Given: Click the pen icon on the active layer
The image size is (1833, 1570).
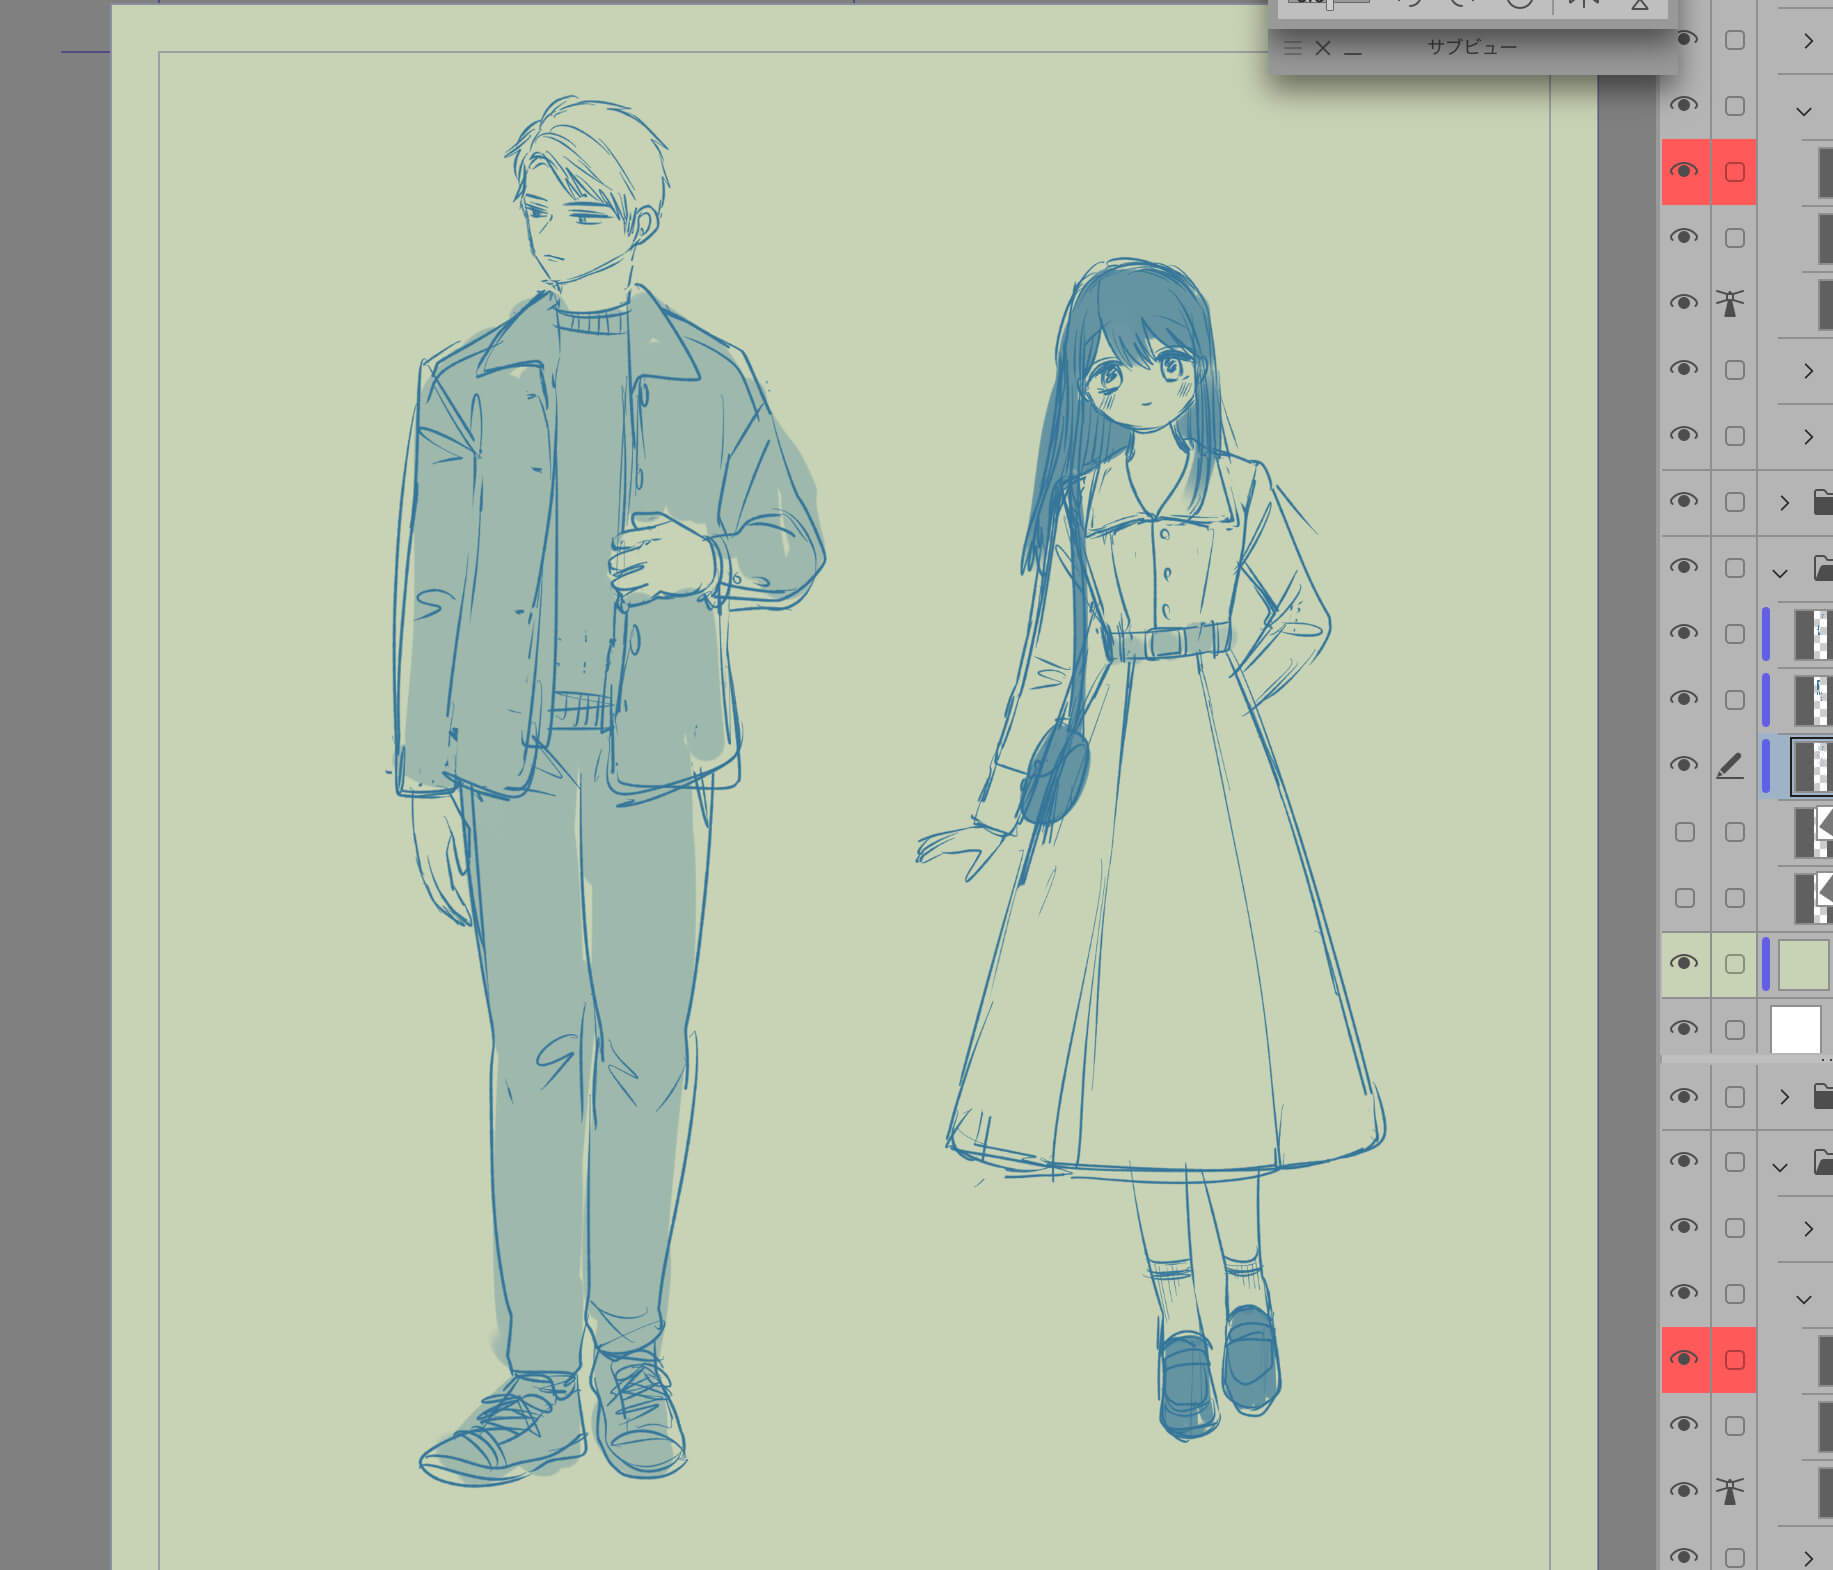Looking at the screenshot, I should tap(1730, 766).
